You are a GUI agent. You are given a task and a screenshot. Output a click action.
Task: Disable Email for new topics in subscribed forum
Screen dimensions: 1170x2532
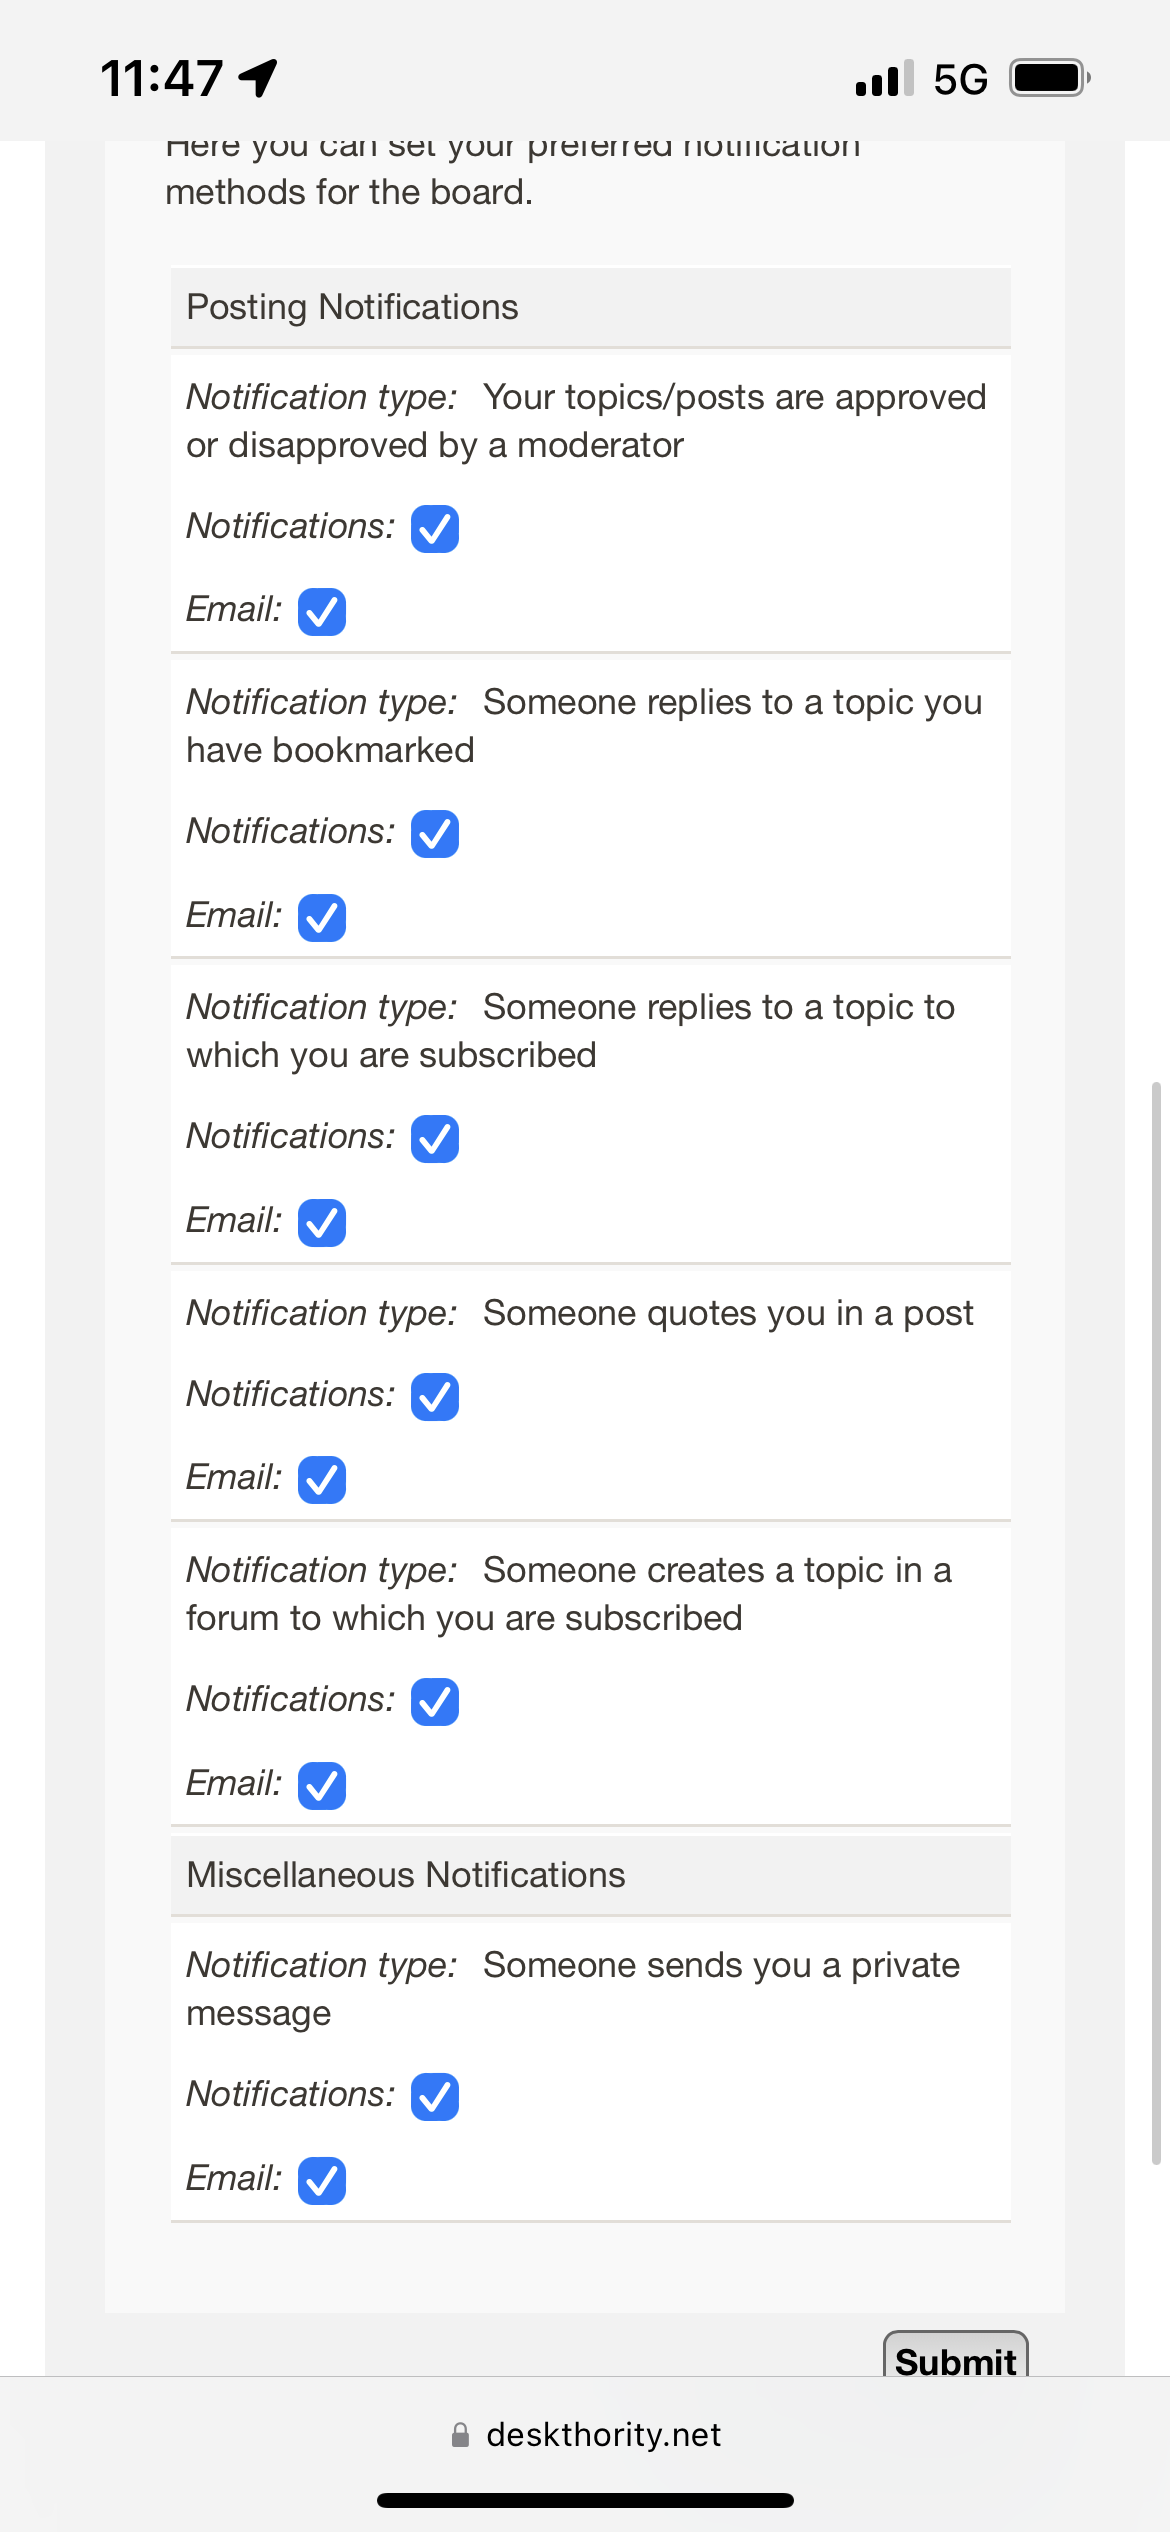coord(322,1786)
